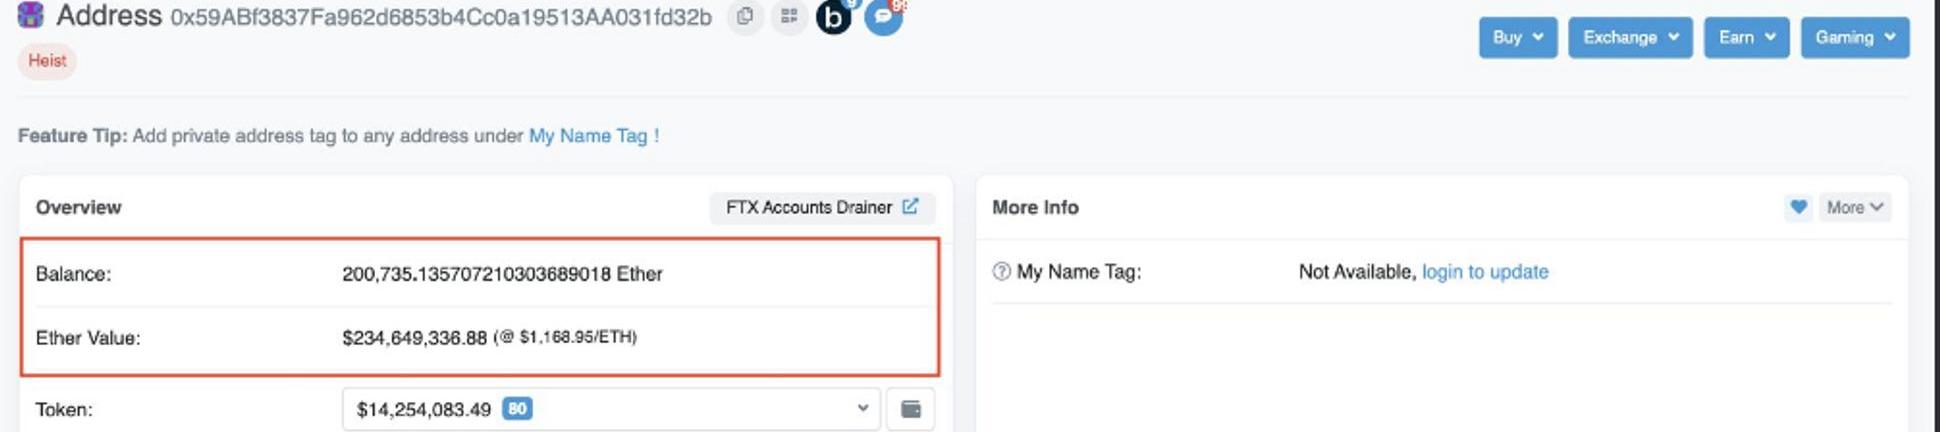Copy the address to the clipboard
Viewport: 1940px width, 432px height.
(745, 17)
